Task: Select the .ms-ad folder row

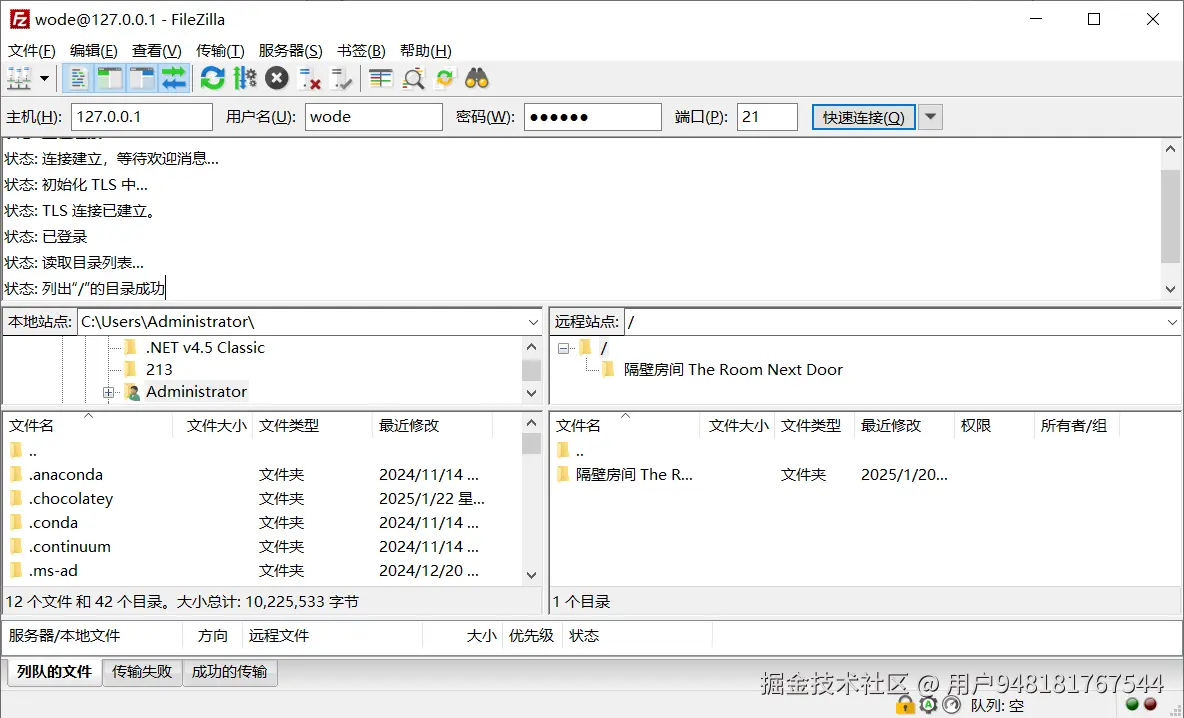Action: pyautogui.click(x=261, y=572)
